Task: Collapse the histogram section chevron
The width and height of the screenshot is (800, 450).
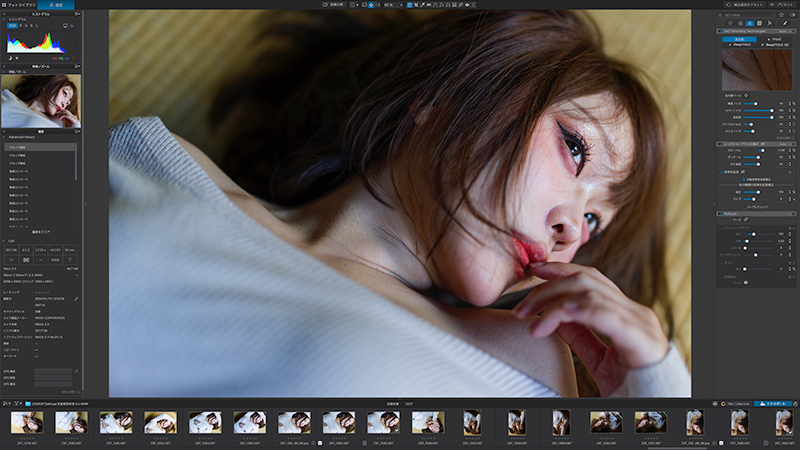Action: (4, 19)
